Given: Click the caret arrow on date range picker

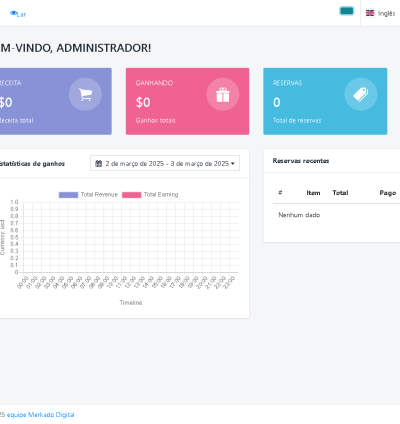Looking at the screenshot, I should click(233, 164).
